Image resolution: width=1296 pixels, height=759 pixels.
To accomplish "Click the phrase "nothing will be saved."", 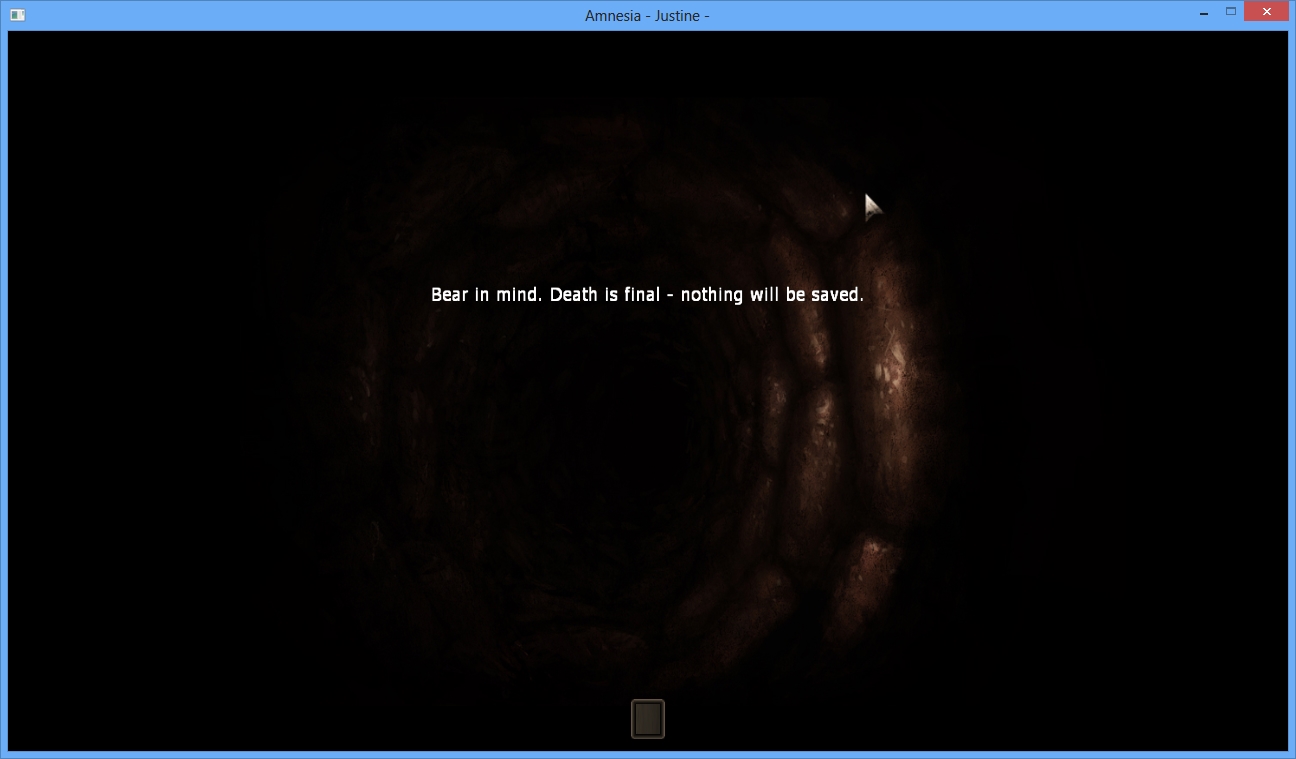I will [x=771, y=295].
